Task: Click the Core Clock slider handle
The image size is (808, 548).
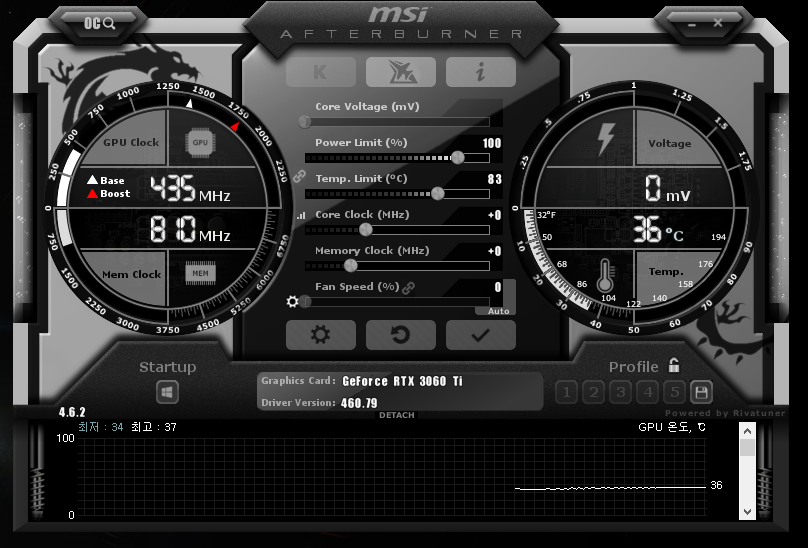Action: click(365, 230)
